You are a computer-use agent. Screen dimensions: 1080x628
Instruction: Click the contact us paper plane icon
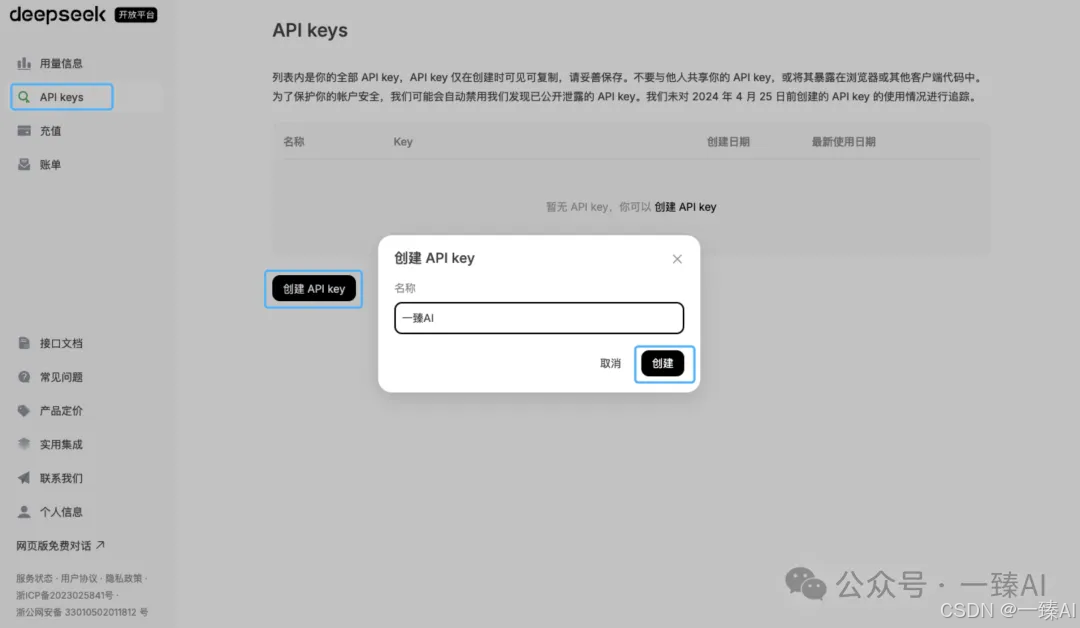point(24,478)
